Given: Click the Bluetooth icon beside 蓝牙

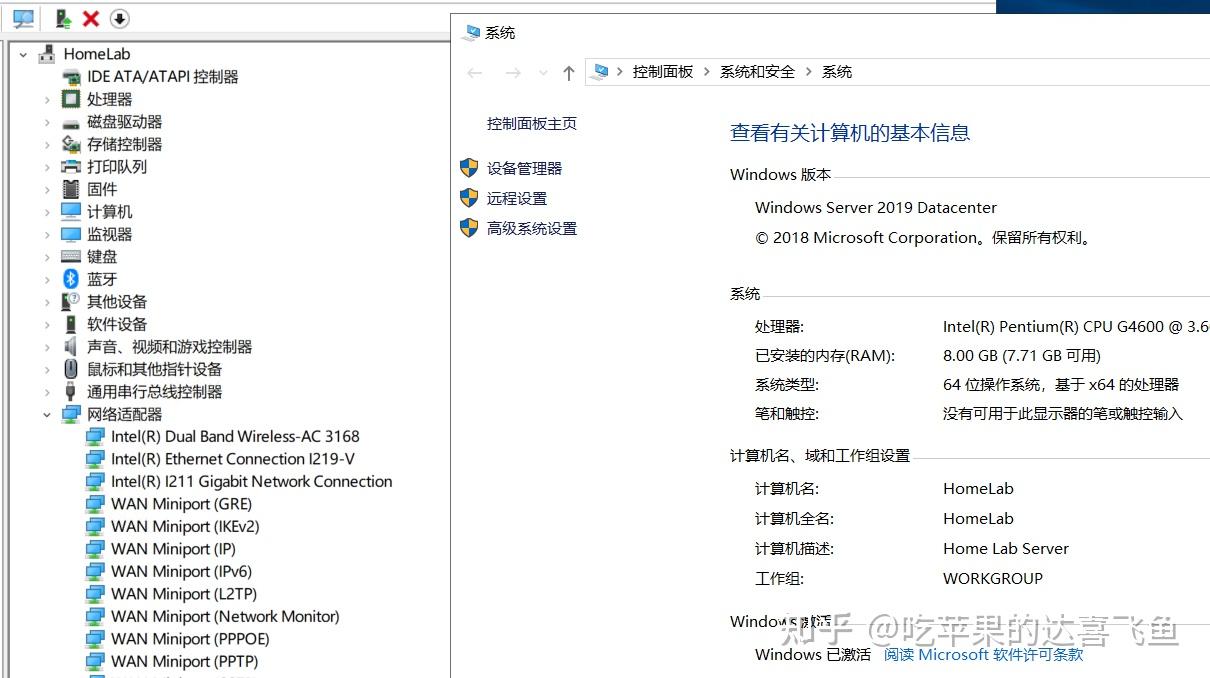Looking at the screenshot, I should (x=70, y=279).
